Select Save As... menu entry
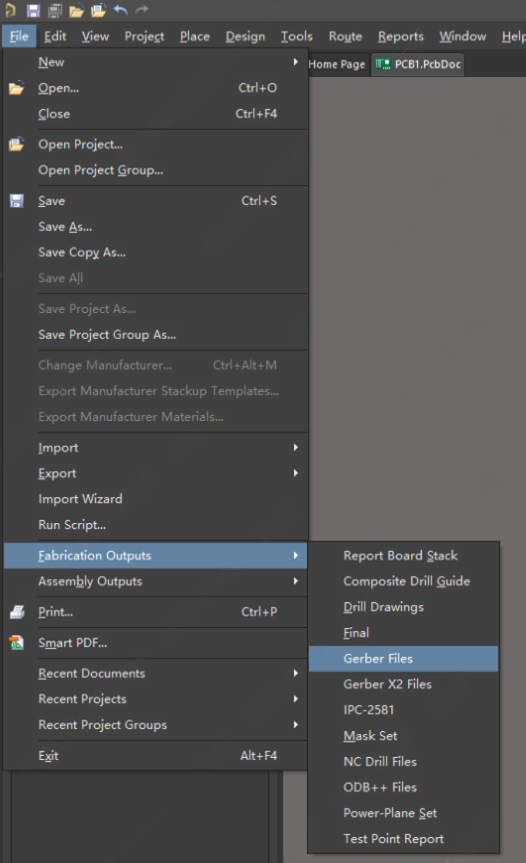526x863 pixels. click(155, 227)
